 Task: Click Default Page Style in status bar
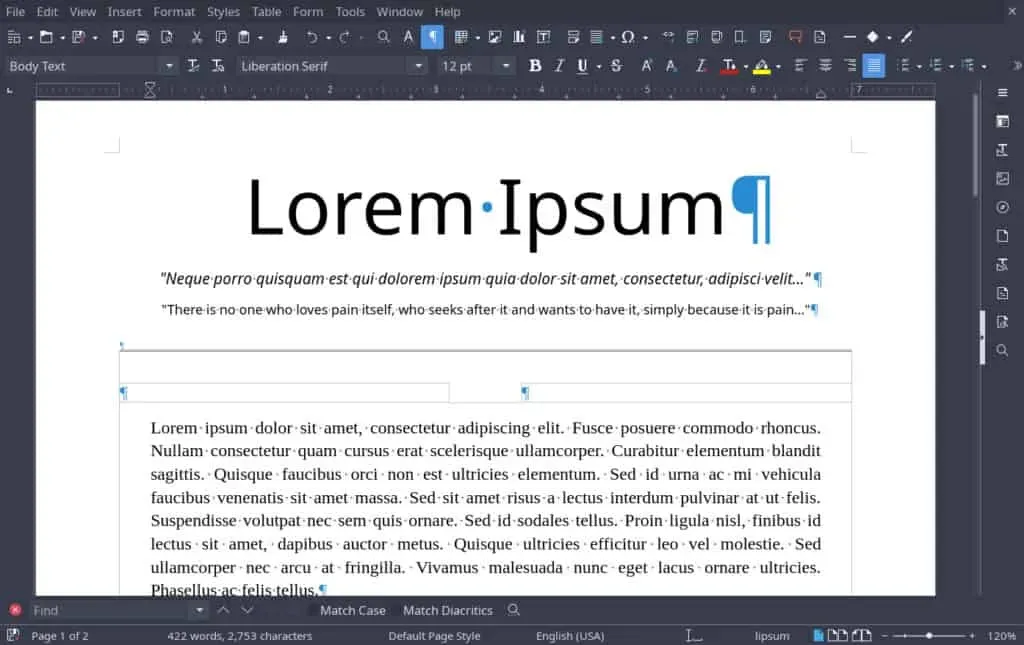(x=434, y=636)
